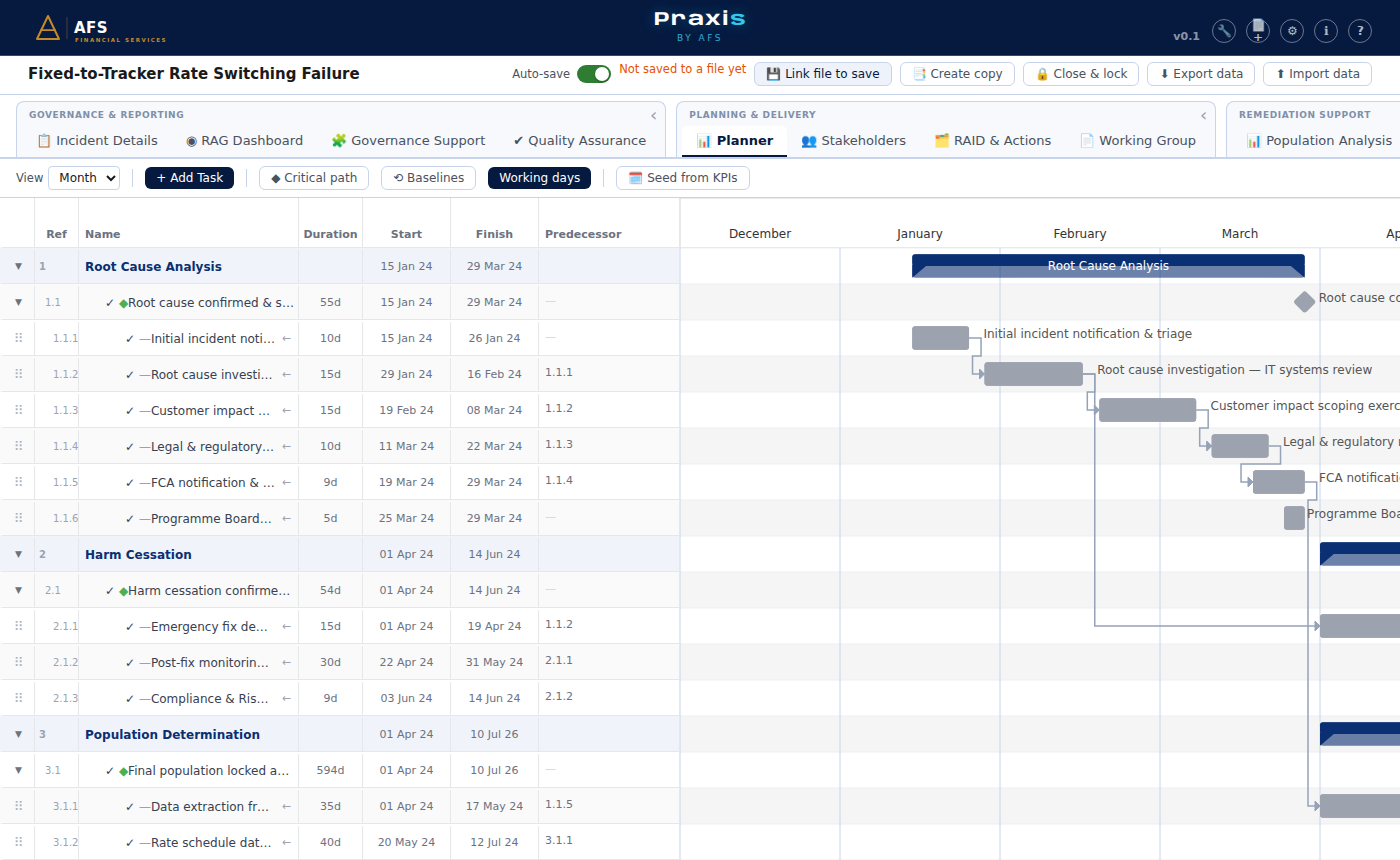Open RAID & Actions tab
Viewport: 1400px width, 860px height.
pyautogui.click(x=992, y=141)
